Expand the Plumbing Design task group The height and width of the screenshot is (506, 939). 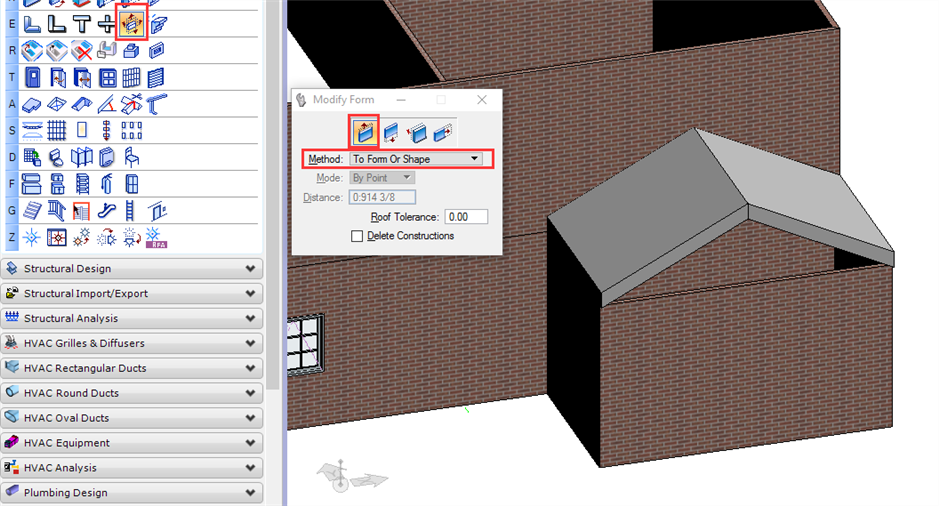pyautogui.click(x=132, y=493)
